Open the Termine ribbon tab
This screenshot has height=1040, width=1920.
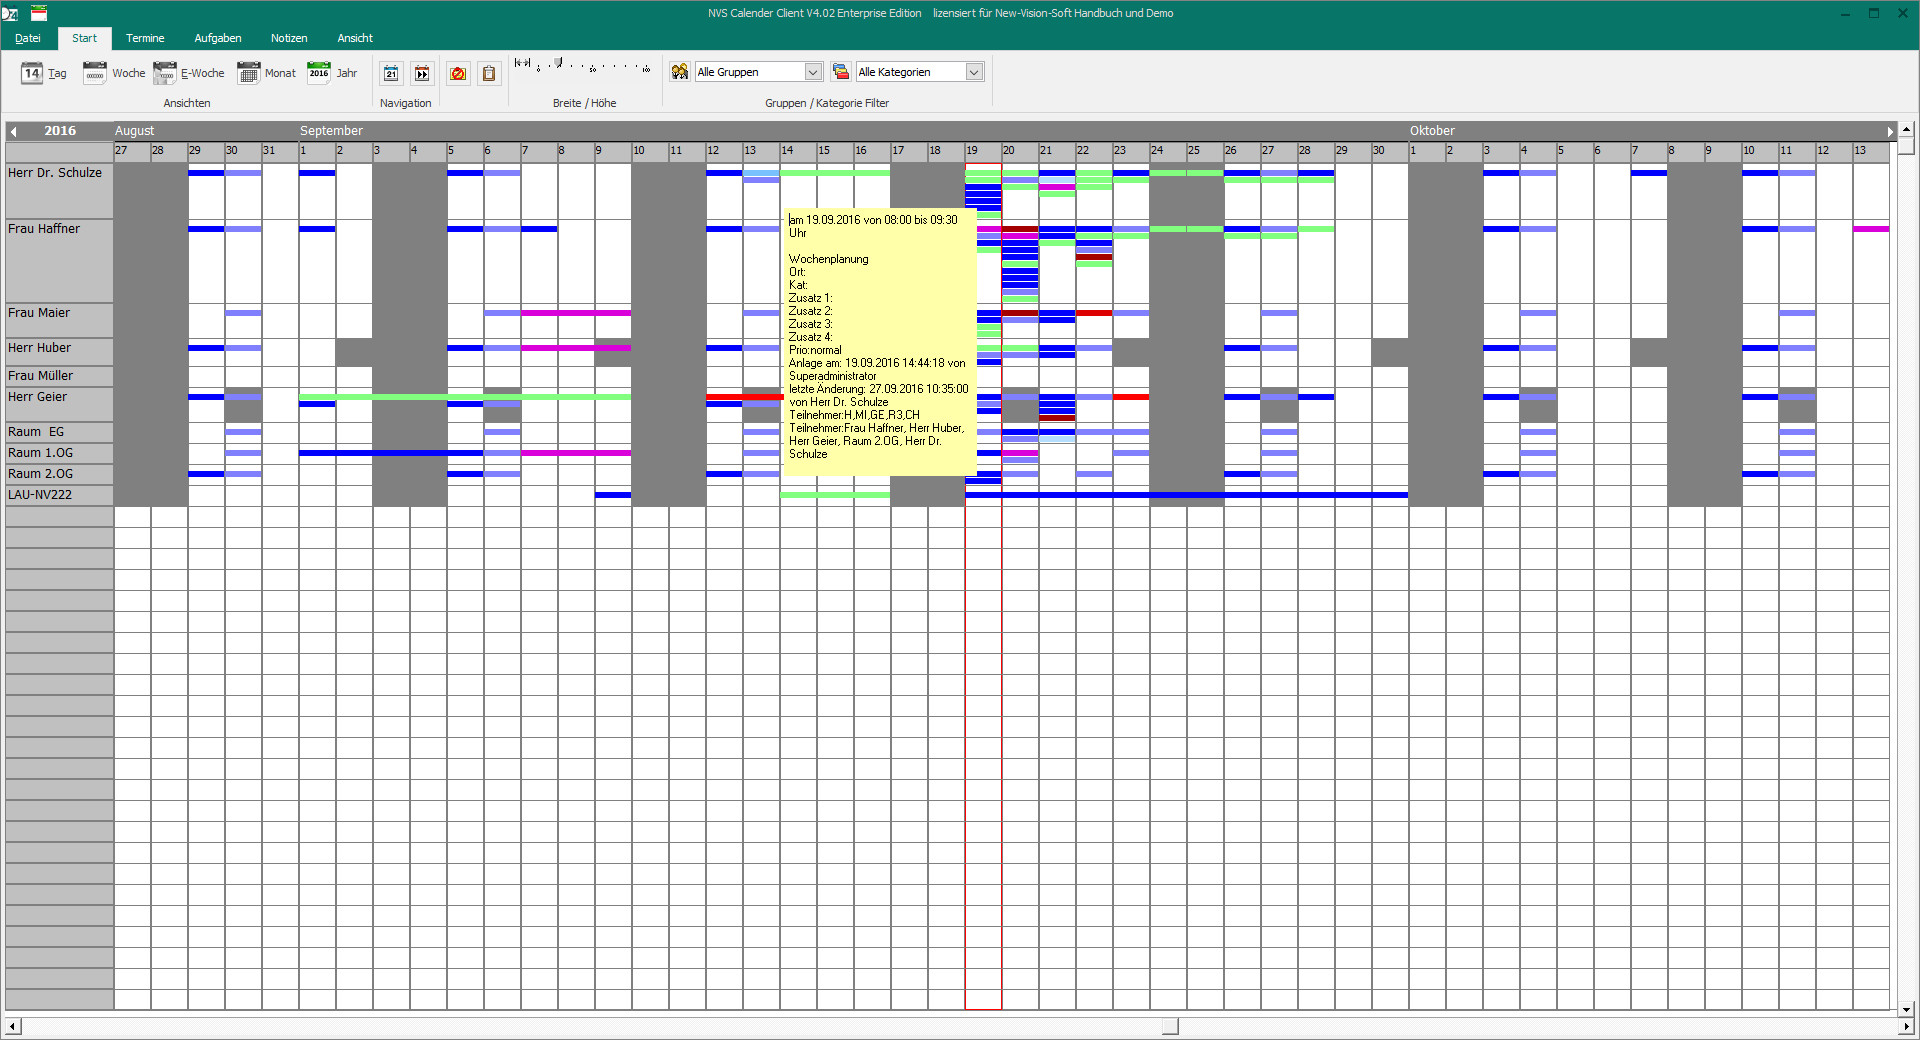point(145,38)
